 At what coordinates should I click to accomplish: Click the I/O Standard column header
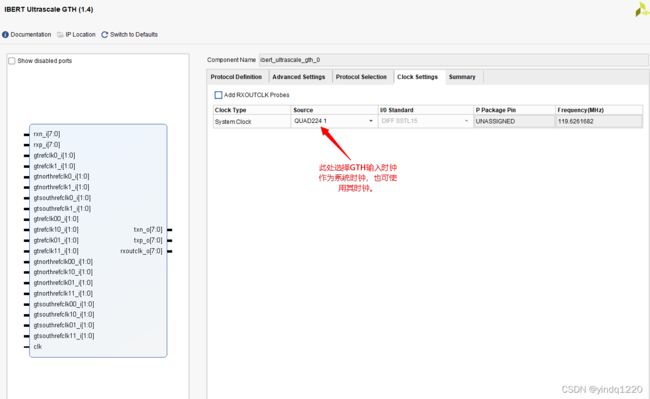click(x=426, y=110)
